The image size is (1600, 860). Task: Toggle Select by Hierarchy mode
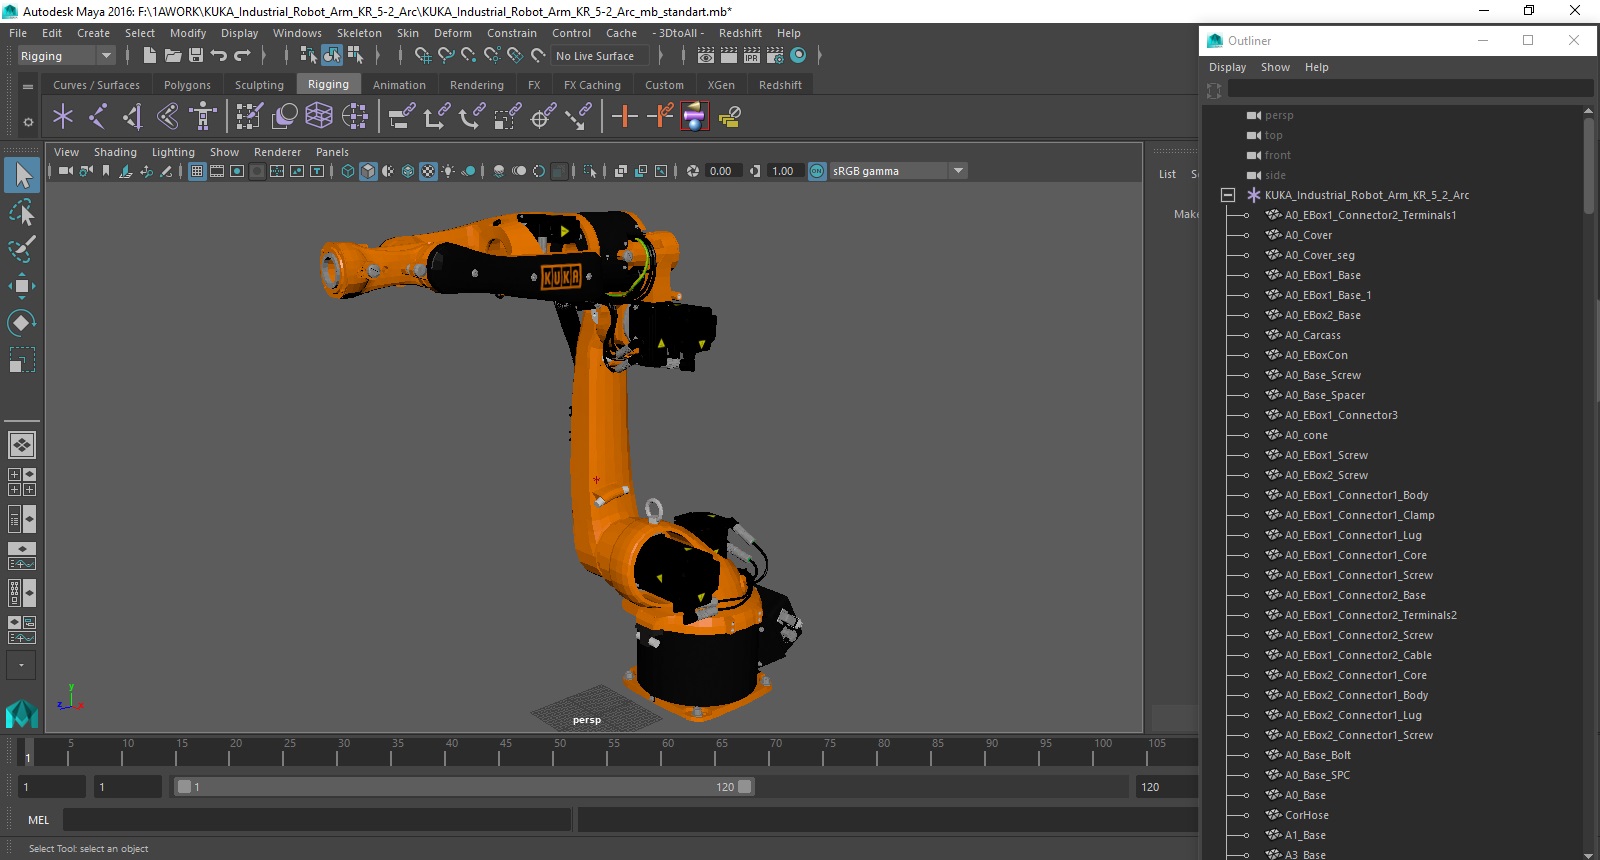pos(308,56)
